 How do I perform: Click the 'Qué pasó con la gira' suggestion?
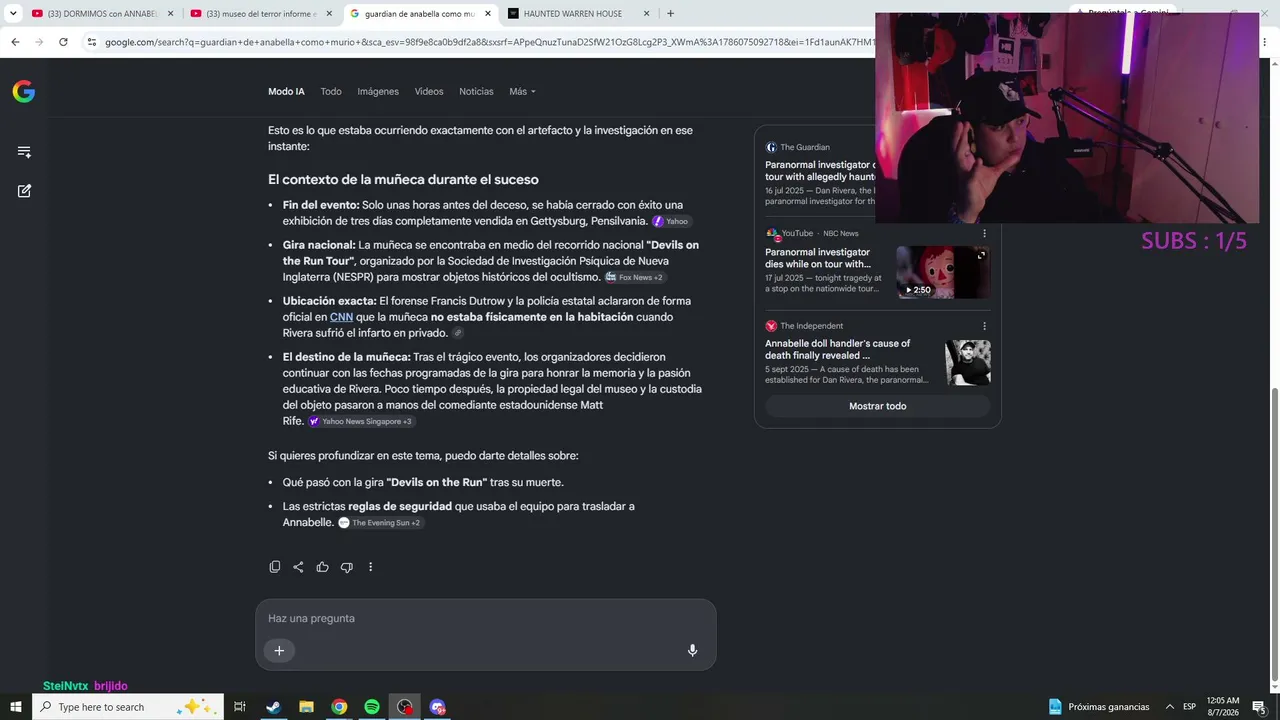coord(423,483)
